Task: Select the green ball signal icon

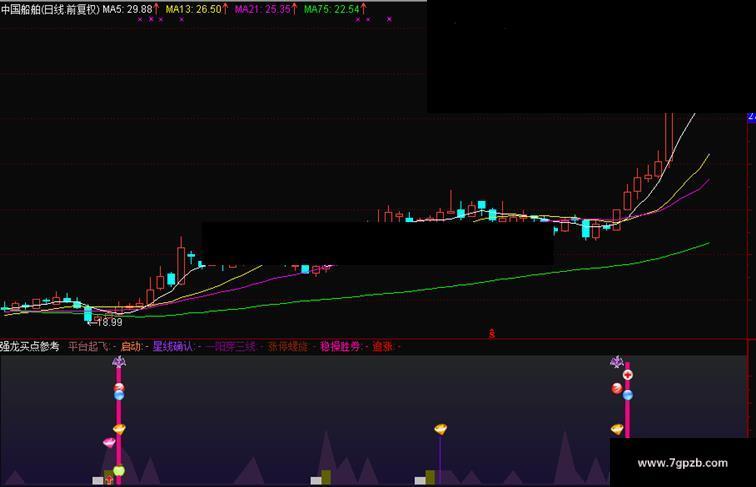Action: [x=119, y=470]
